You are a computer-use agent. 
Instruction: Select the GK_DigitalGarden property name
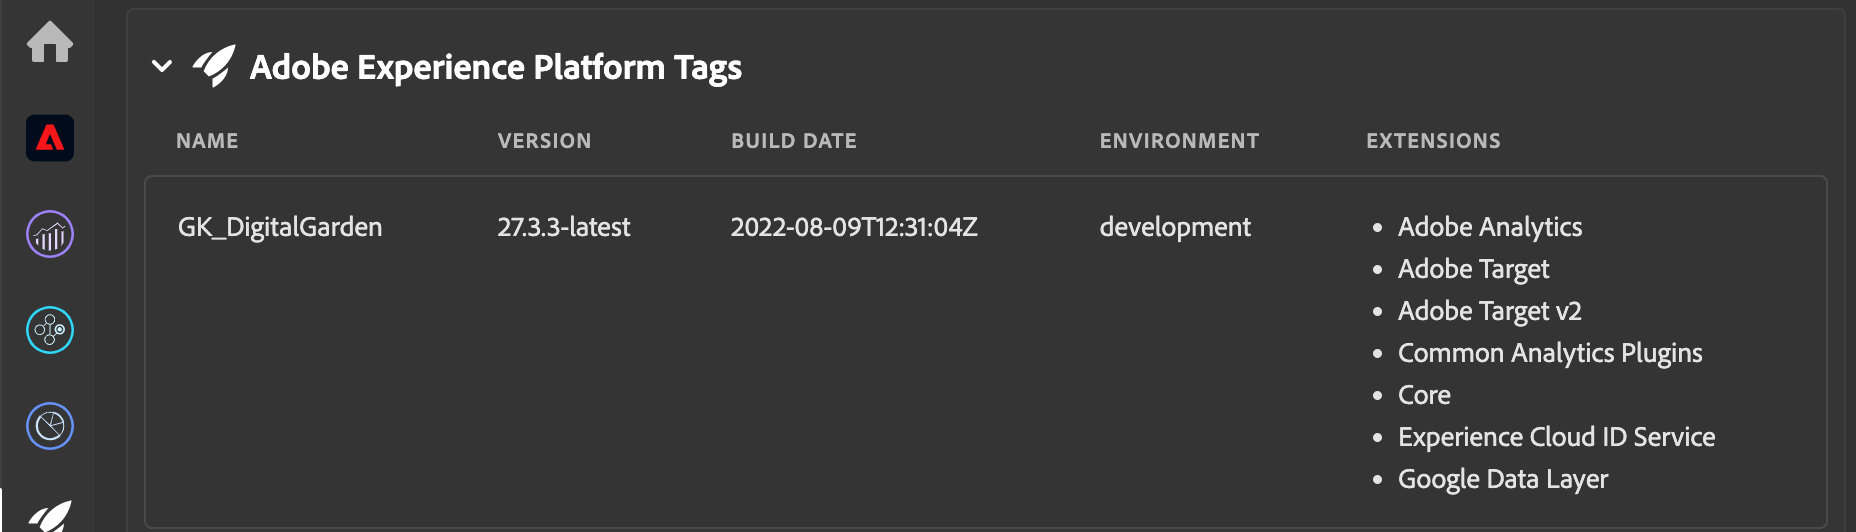tap(280, 227)
